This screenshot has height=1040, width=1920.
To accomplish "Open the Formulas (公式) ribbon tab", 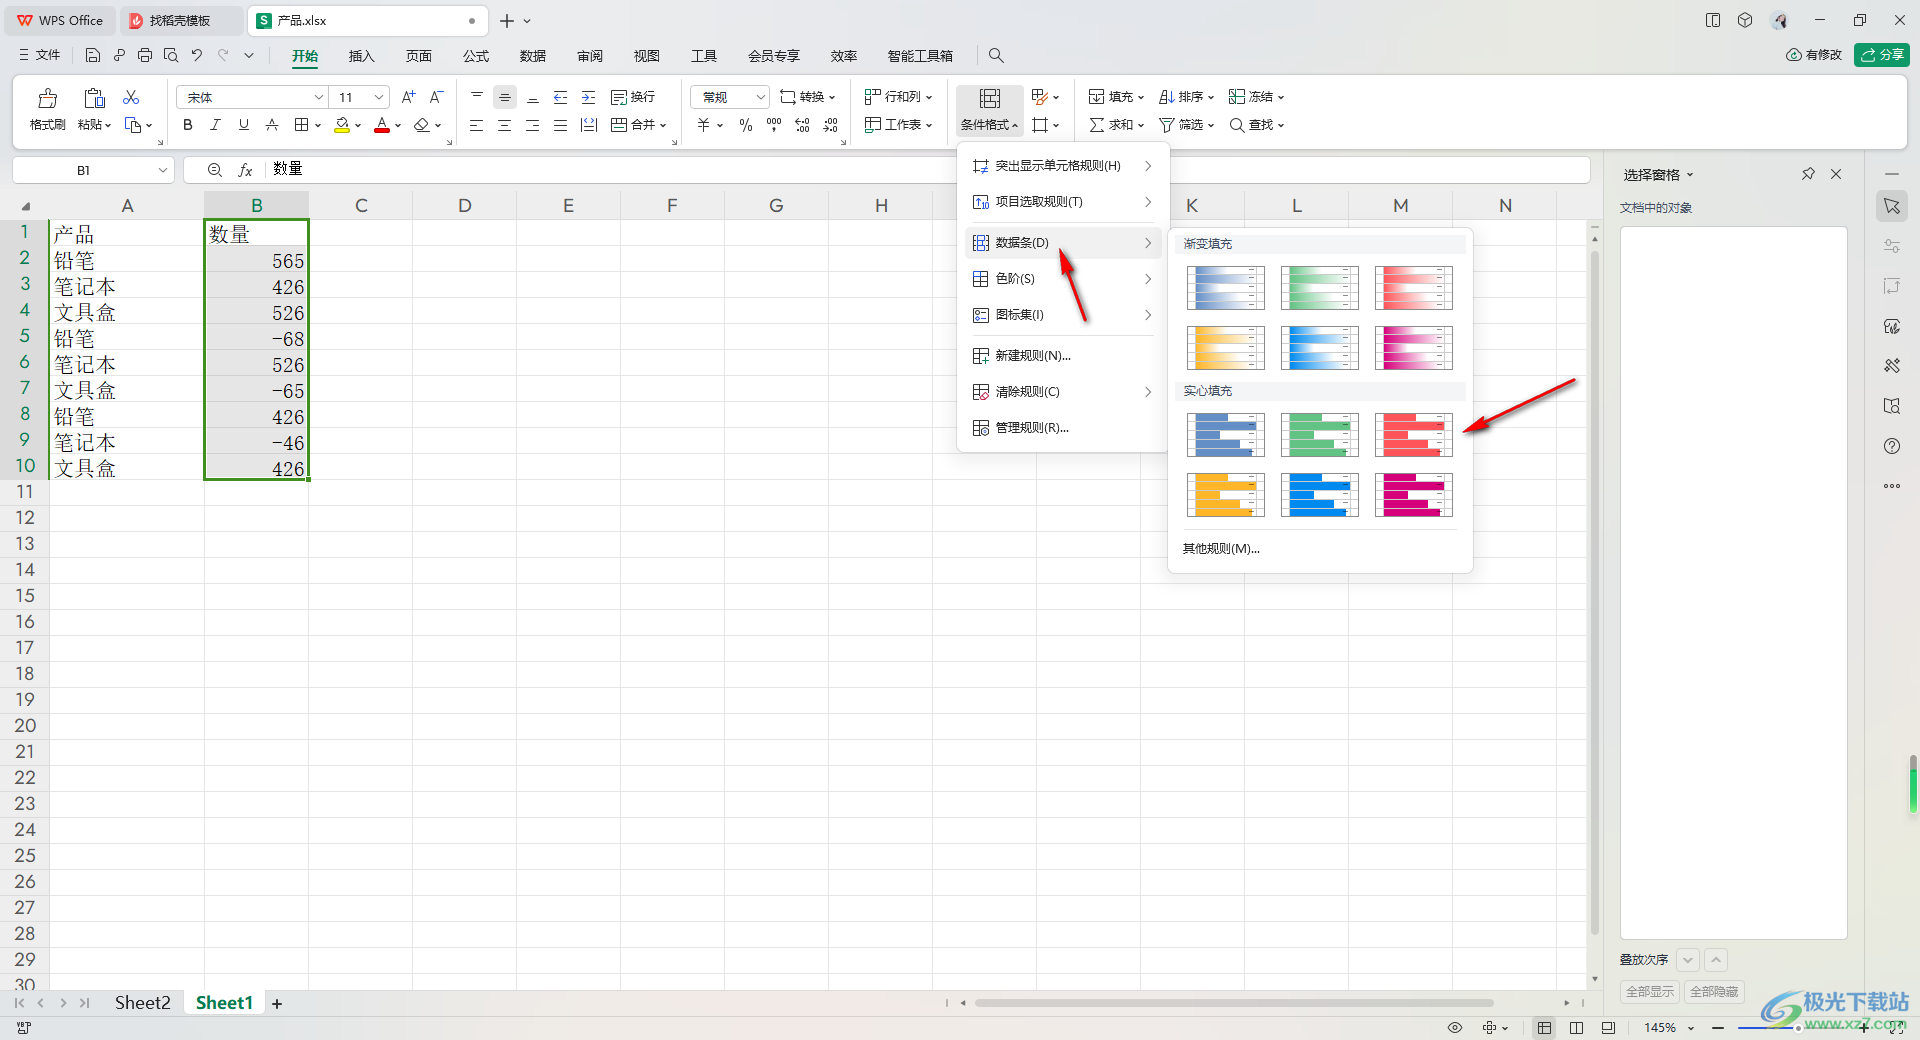I will tap(476, 56).
